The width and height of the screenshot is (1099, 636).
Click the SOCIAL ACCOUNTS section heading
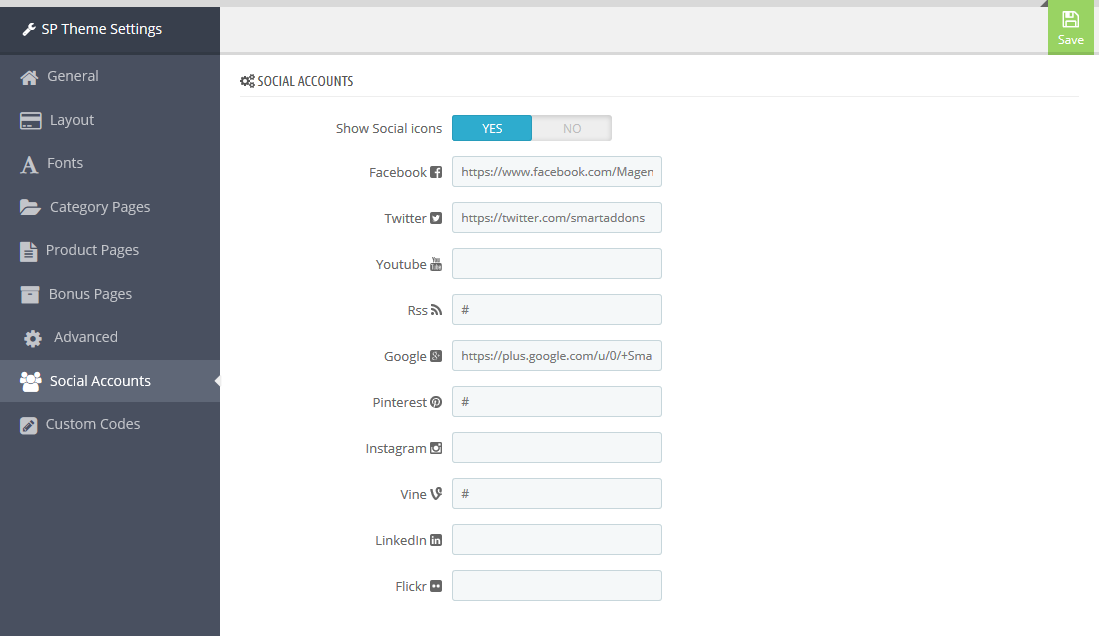pyautogui.click(x=305, y=81)
